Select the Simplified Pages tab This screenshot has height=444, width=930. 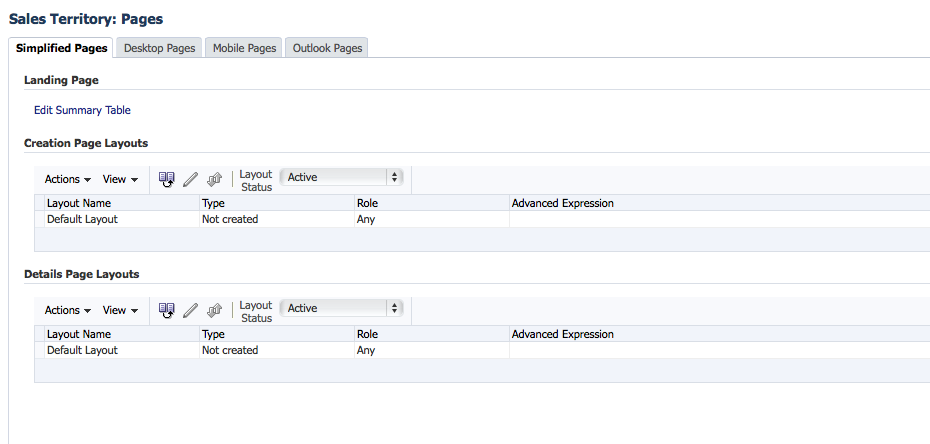[x=62, y=48]
